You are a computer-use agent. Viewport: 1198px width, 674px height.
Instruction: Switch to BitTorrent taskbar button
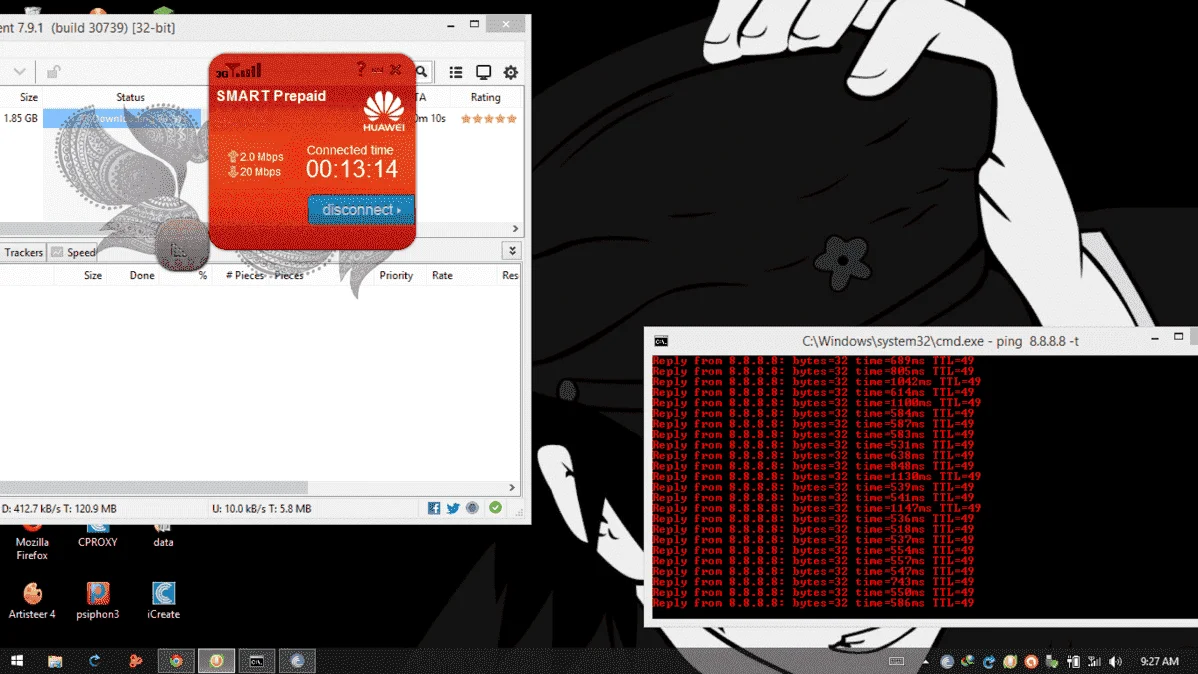click(x=216, y=661)
